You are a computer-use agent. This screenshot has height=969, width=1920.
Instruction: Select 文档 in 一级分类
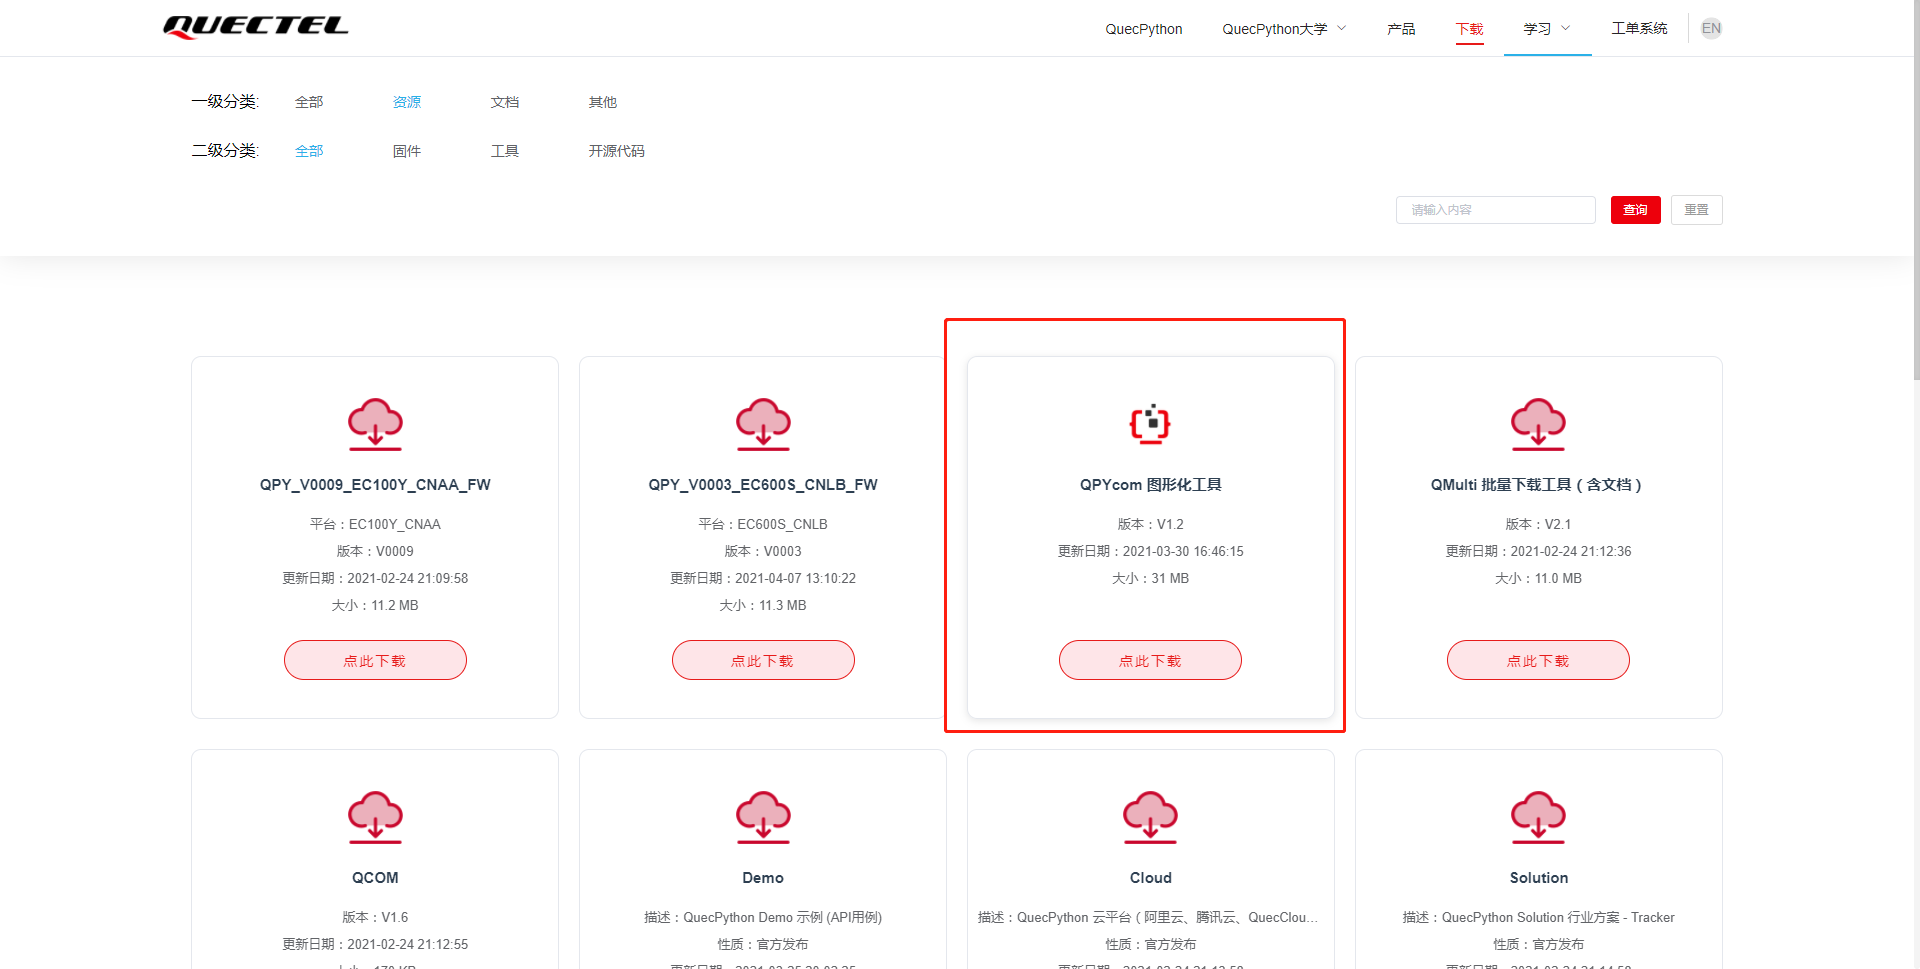tap(505, 102)
